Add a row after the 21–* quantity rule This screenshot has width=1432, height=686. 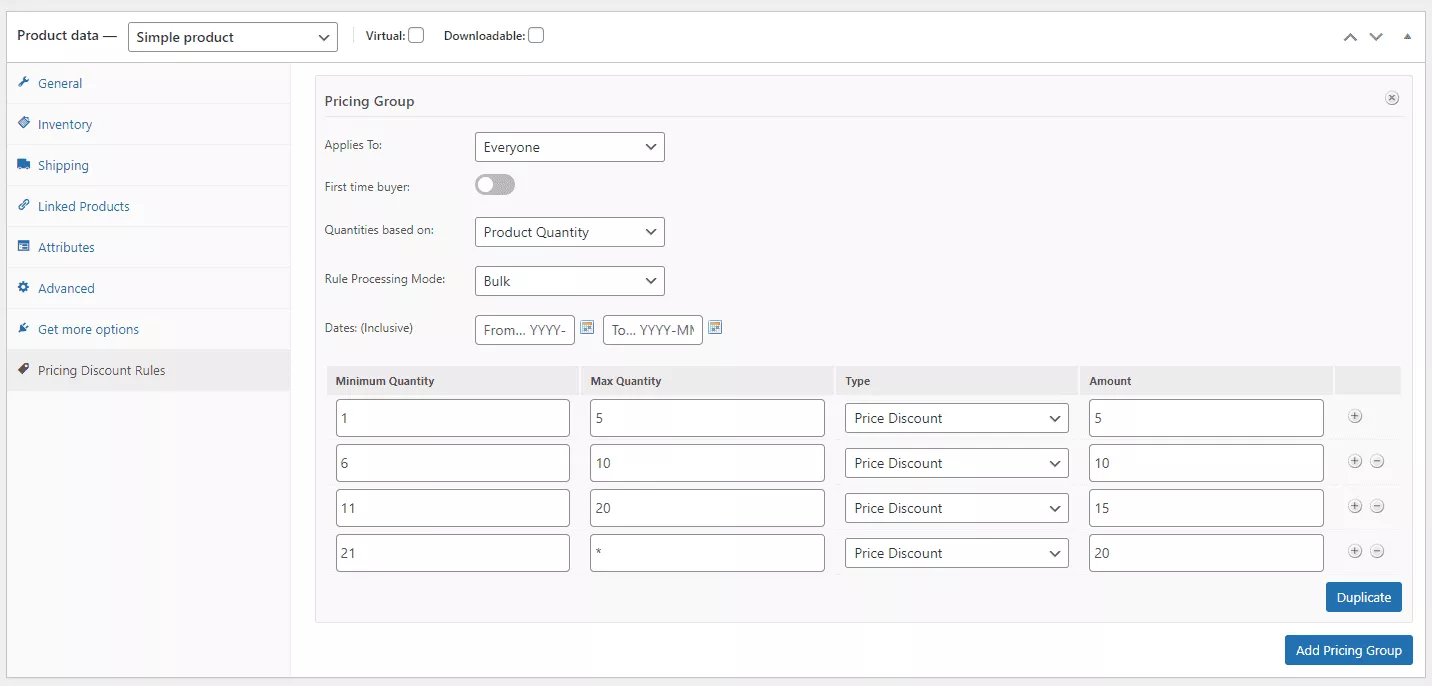coord(1355,551)
